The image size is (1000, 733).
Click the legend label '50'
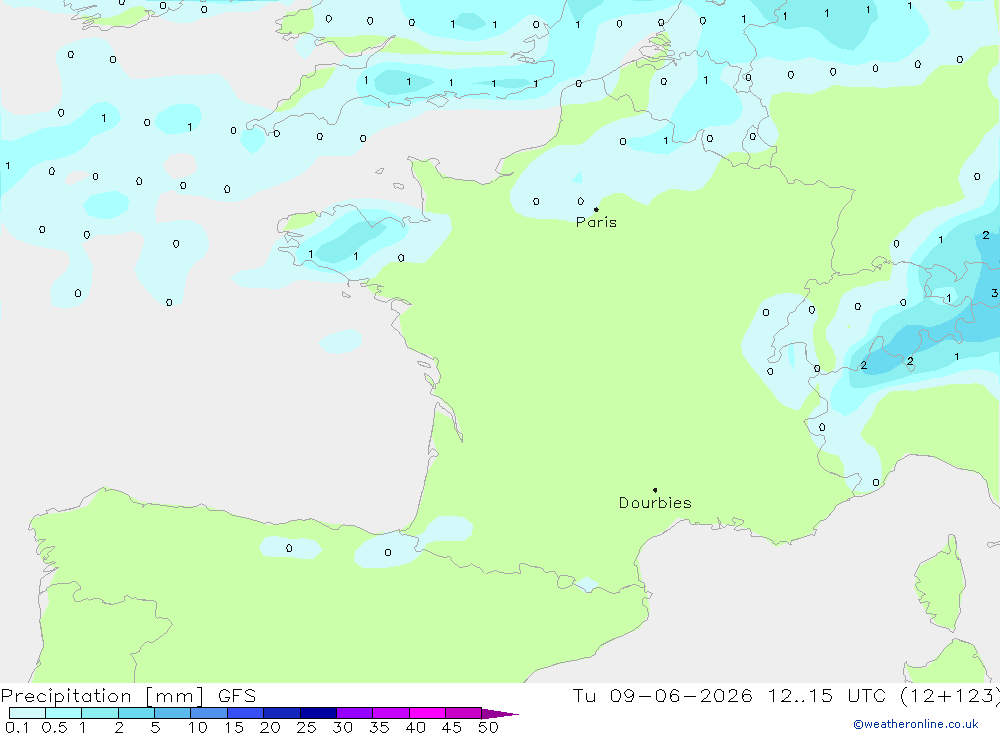488,727
